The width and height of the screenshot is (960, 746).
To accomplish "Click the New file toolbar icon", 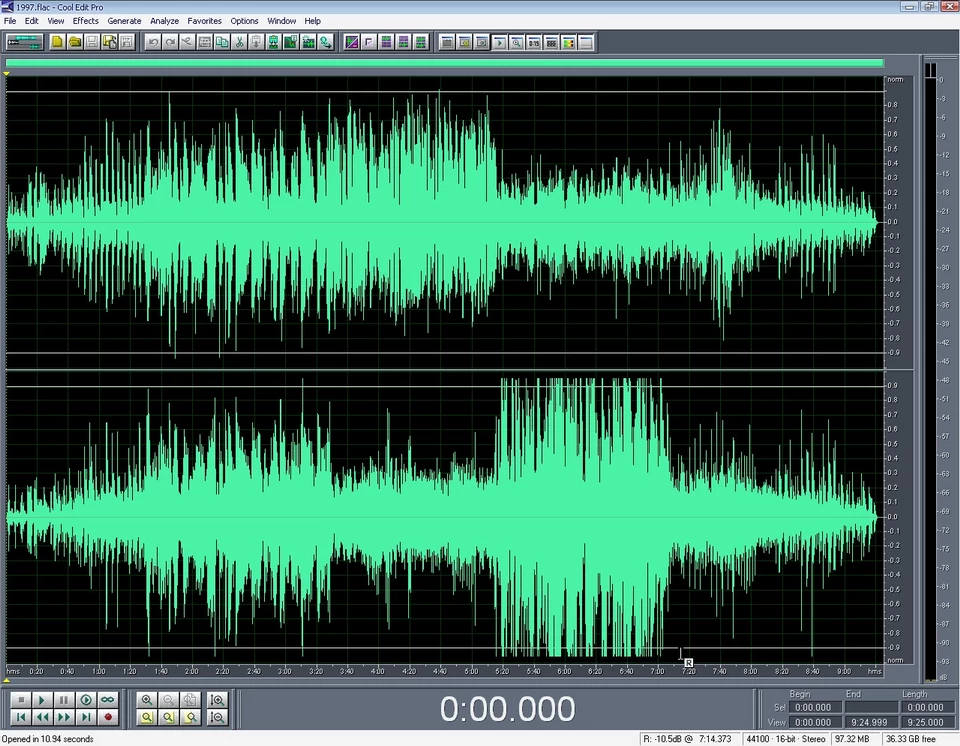I will [58, 42].
